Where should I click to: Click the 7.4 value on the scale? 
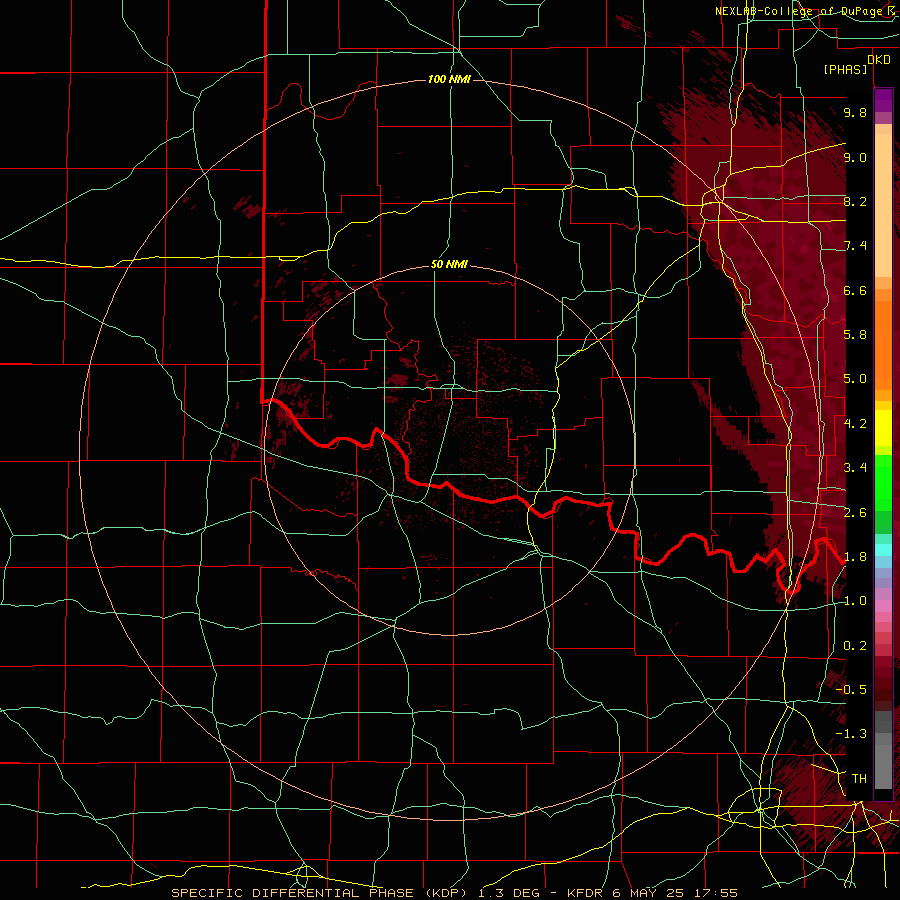(x=855, y=246)
